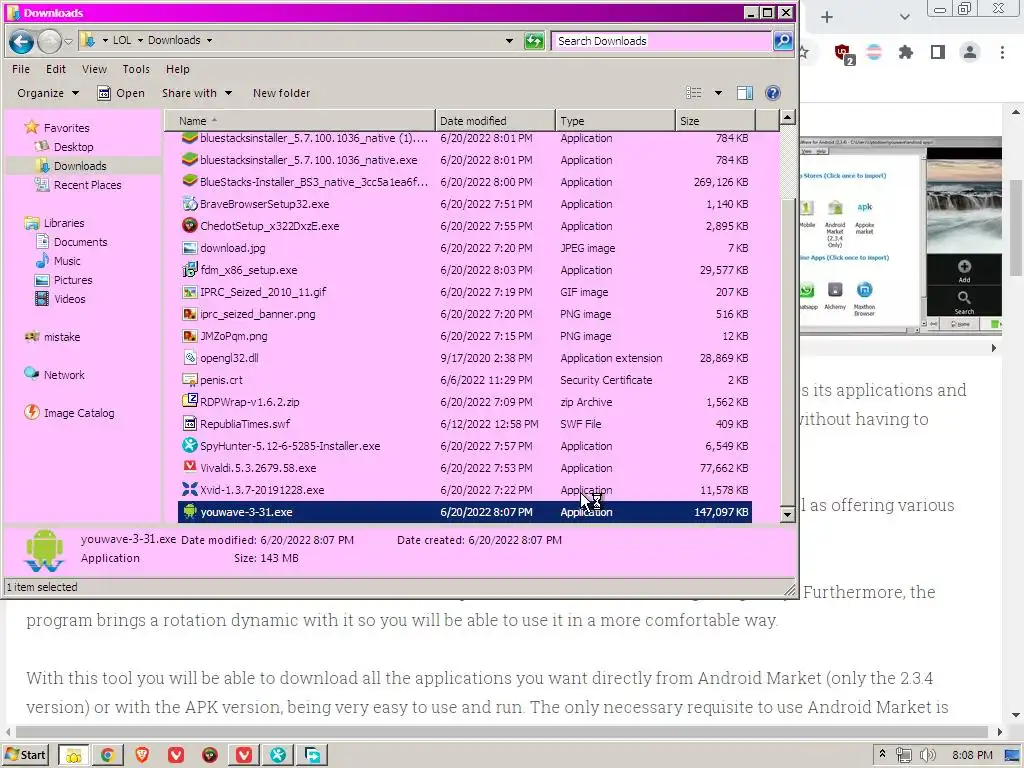This screenshot has height=768, width=1024.
Task: Click the Back navigation arrow in Explorer
Action: [21, 42]
